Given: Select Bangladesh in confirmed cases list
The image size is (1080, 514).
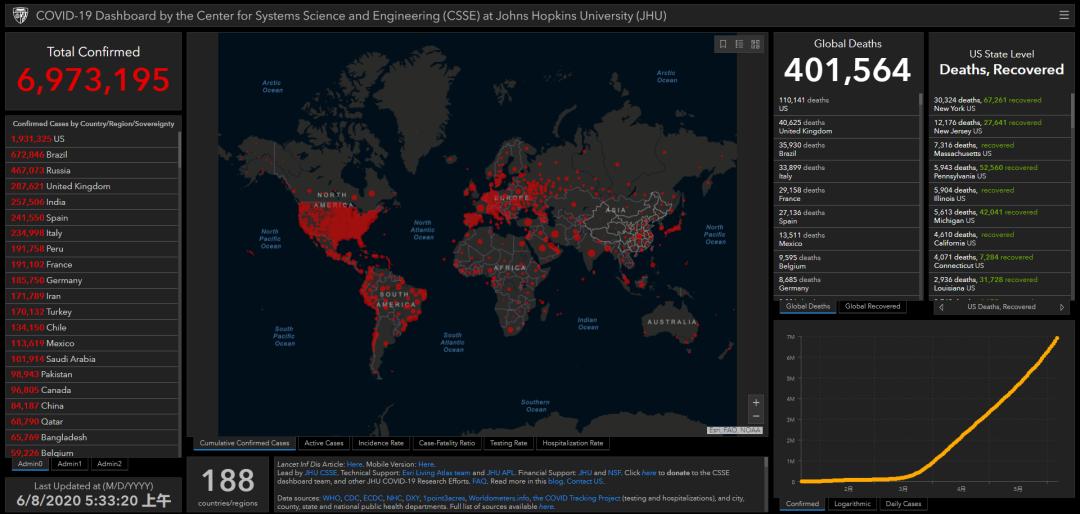Looking at the screenshot, I should 92,438.
